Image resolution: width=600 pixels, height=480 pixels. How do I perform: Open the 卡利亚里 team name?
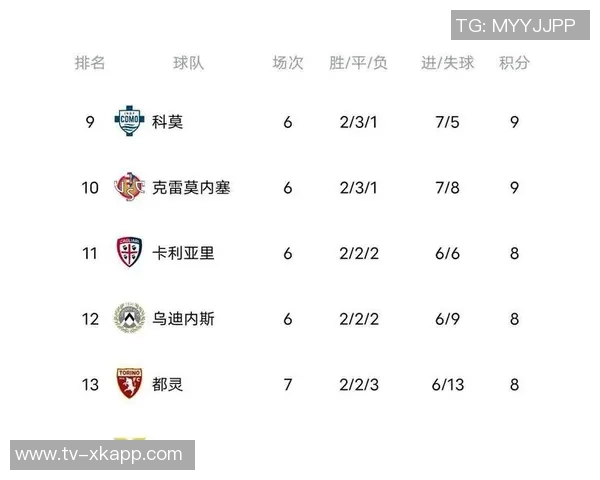(x=183, y=254)
